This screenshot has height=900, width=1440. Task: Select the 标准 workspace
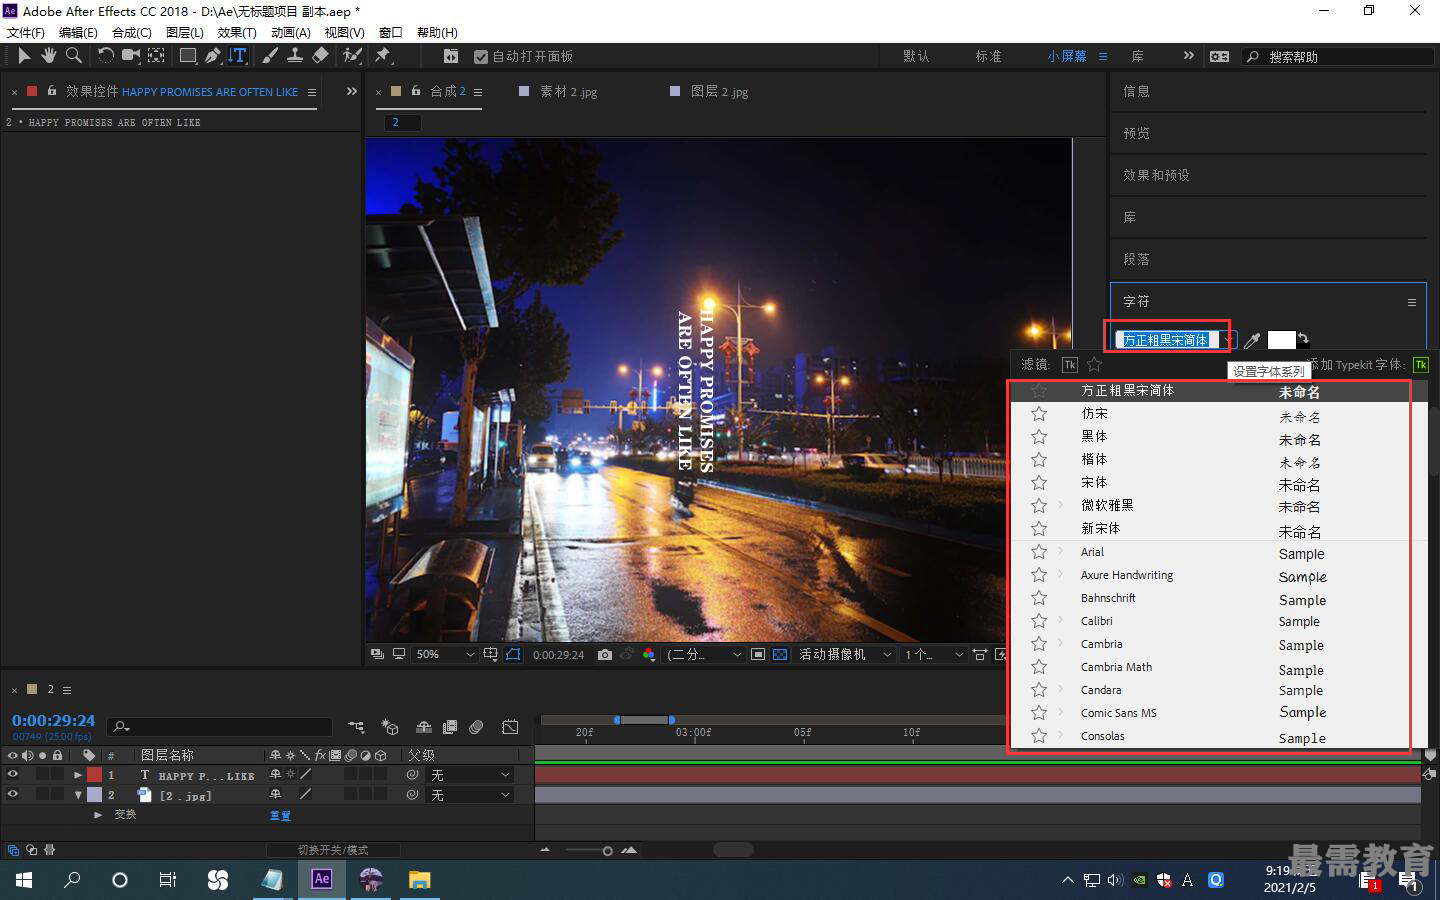click(x=988, y=57)
